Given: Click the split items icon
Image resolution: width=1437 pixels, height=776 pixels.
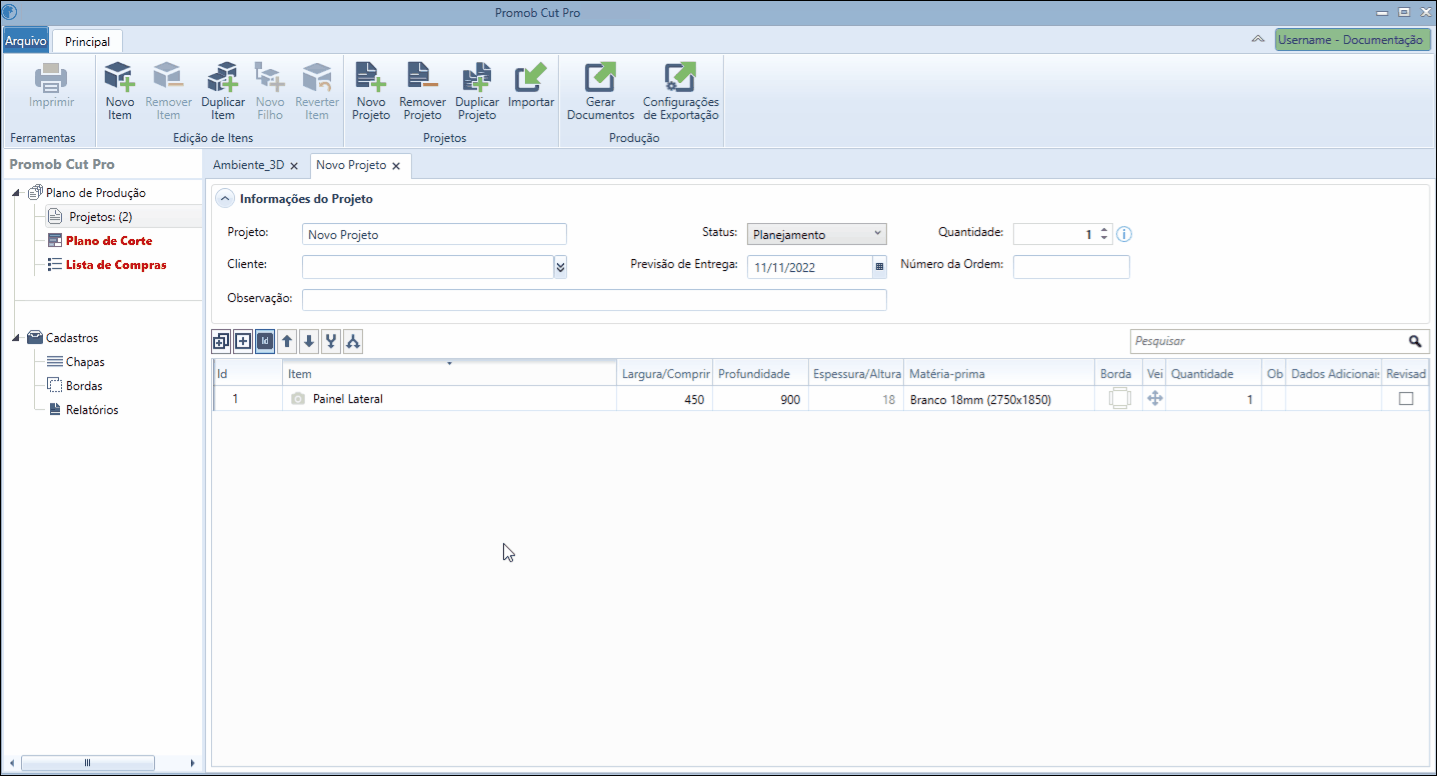Looking at the screenshot, I should click(x=353, y=341).
